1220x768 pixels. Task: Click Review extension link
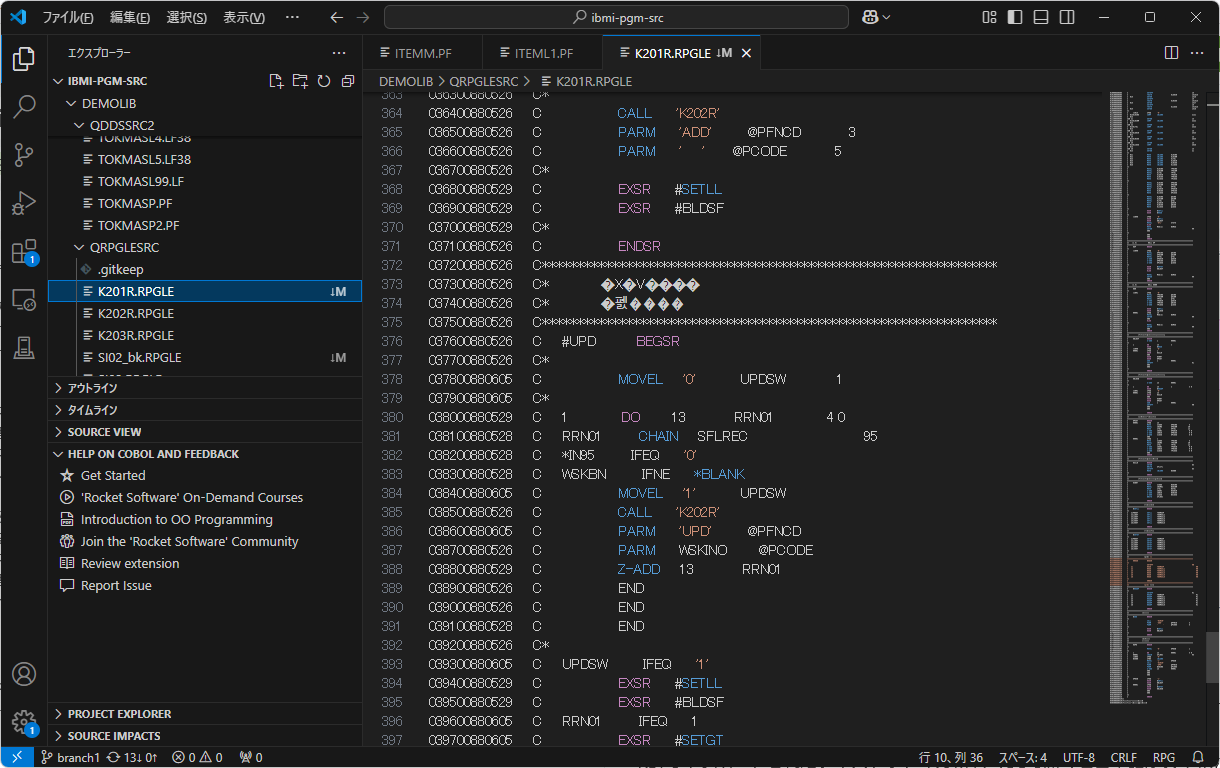(x=130, y=564)
